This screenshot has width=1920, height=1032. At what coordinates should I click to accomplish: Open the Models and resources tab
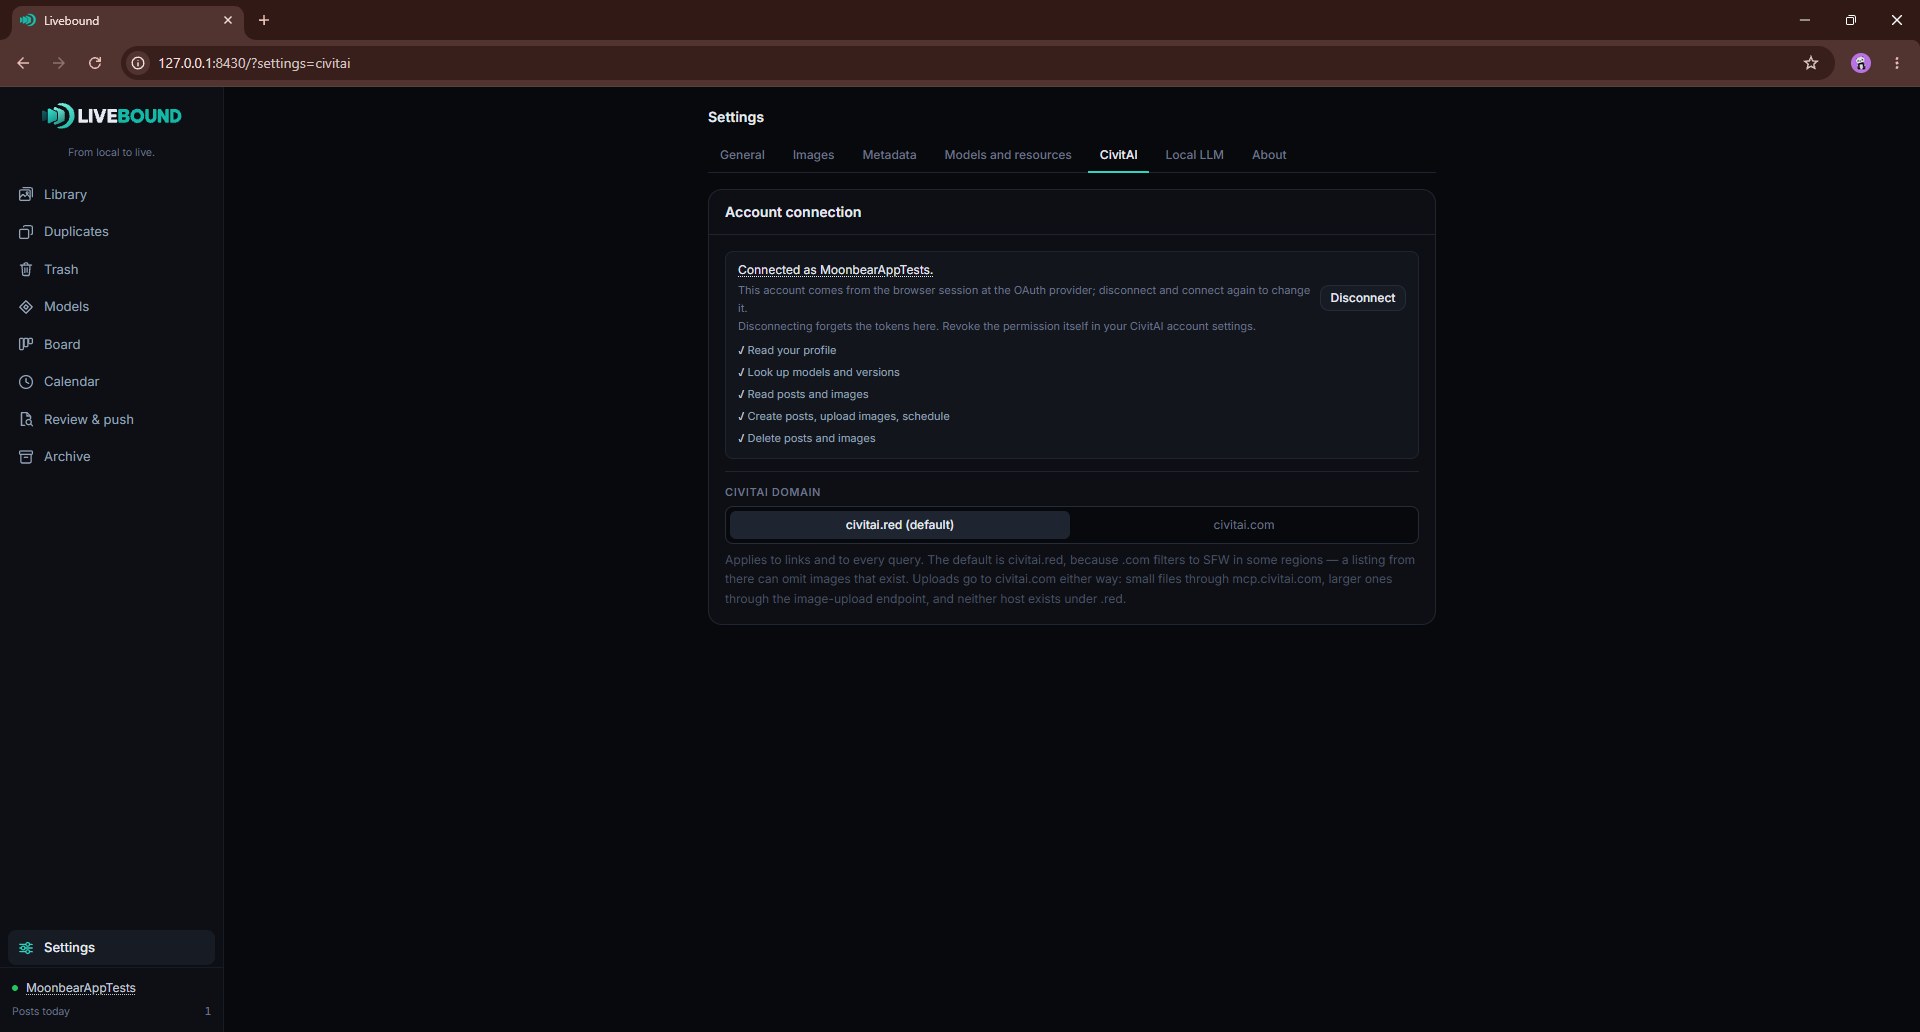point(1008,155)
